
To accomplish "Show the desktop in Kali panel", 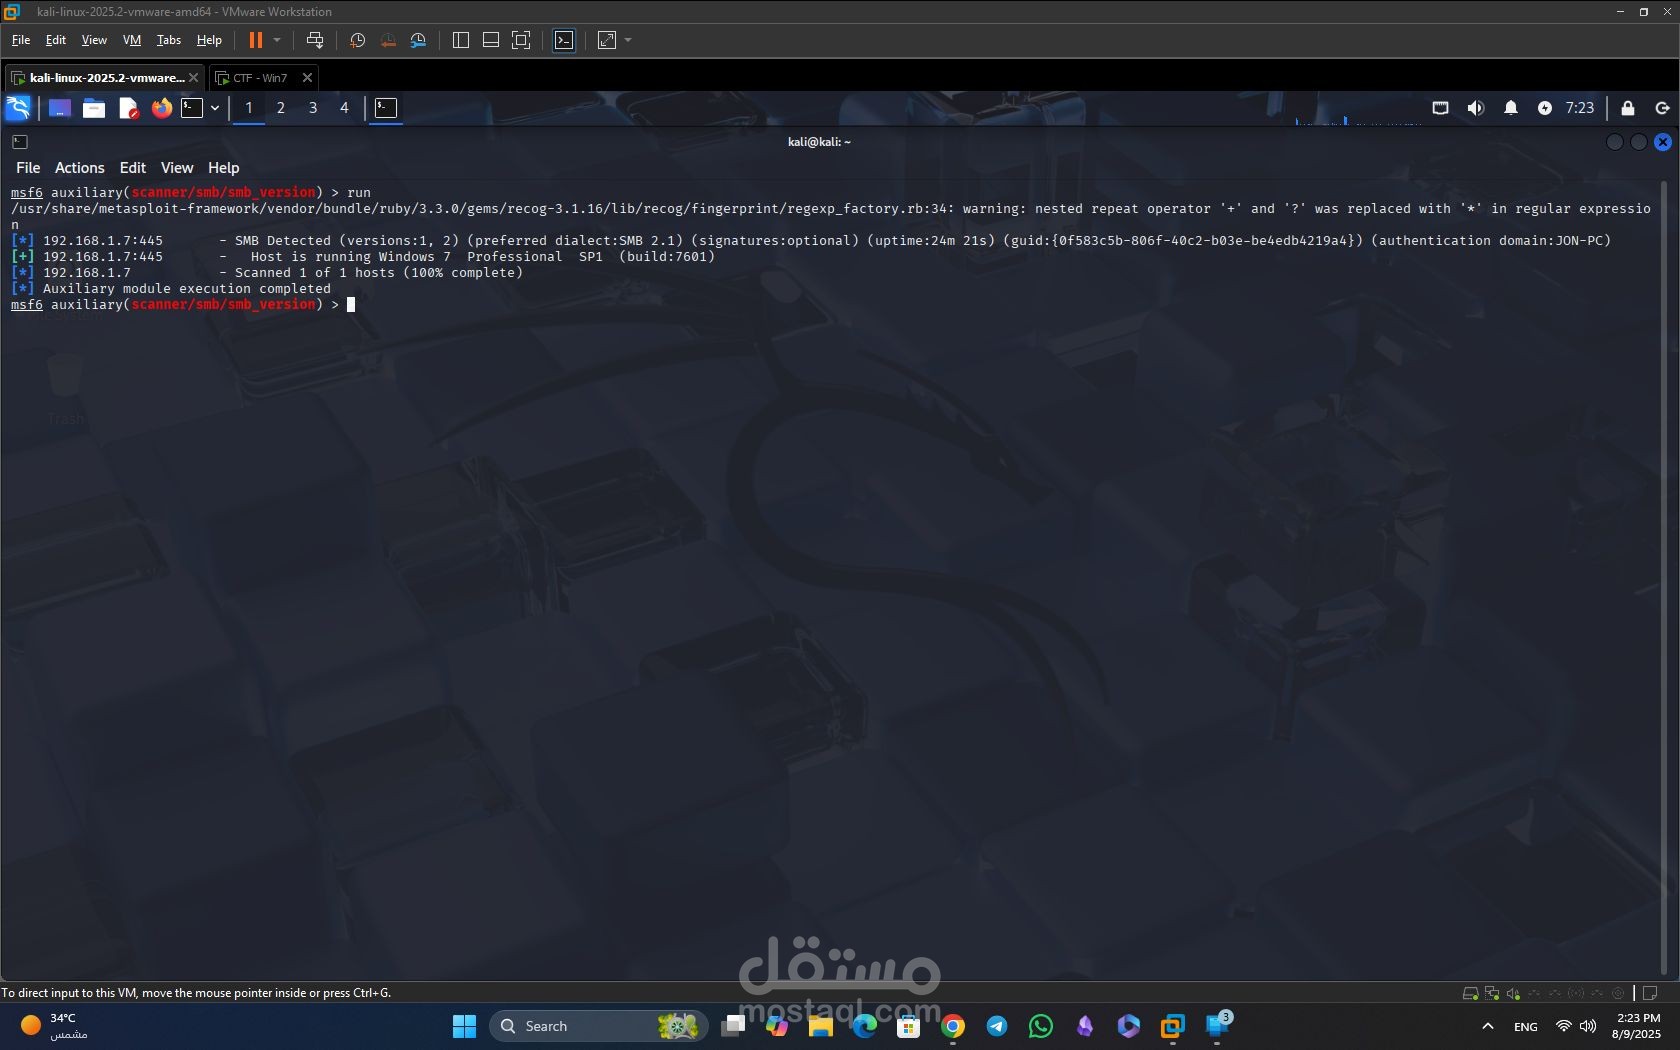I will [60, 108].
